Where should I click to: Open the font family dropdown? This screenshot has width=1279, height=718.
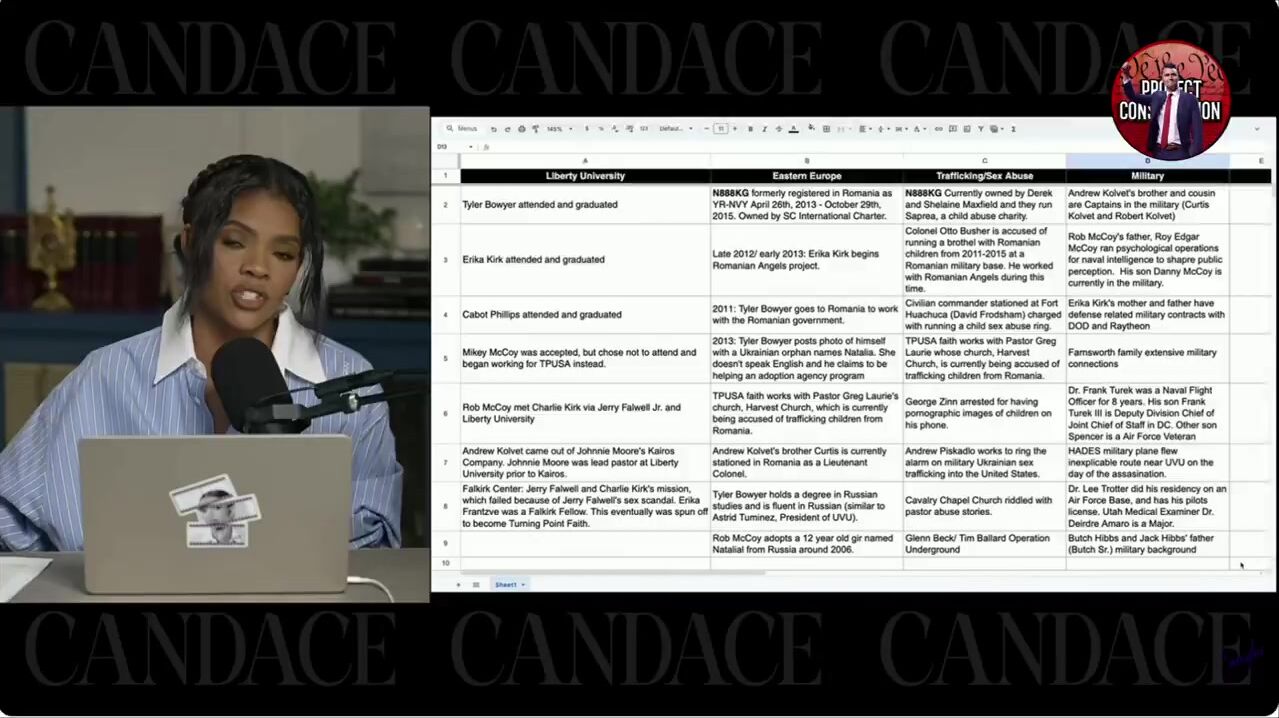(x=674, y=129)
